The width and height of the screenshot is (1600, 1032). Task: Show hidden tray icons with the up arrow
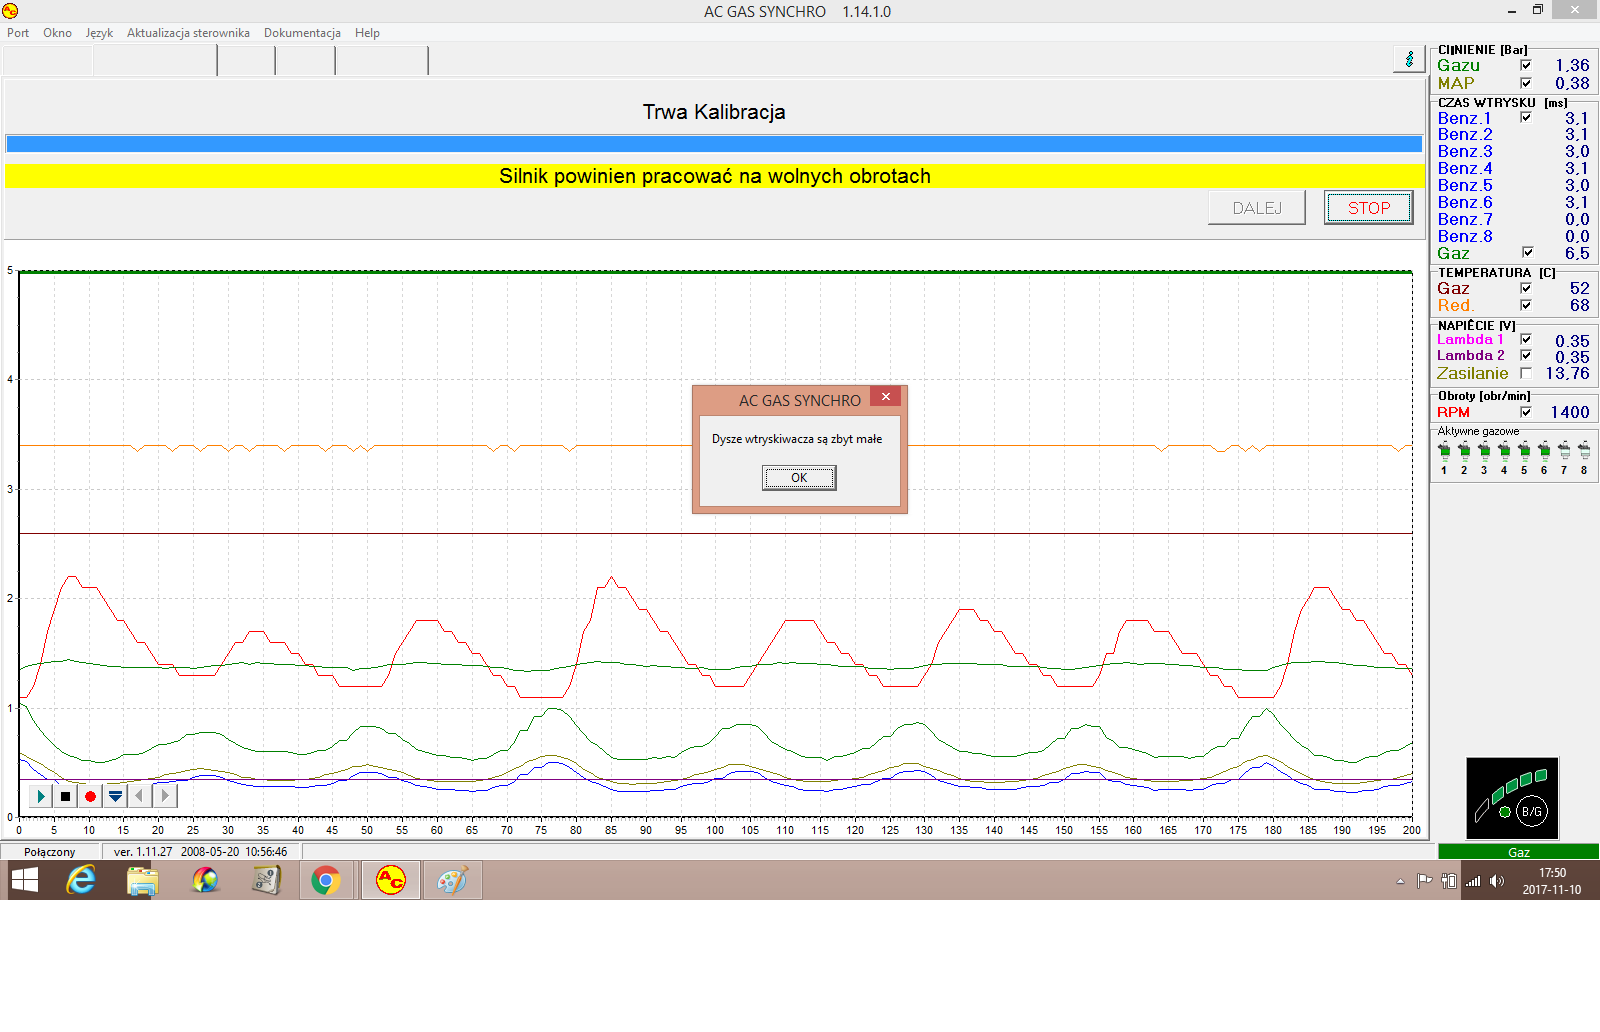pyautogui.click(x=1401, y=881)
